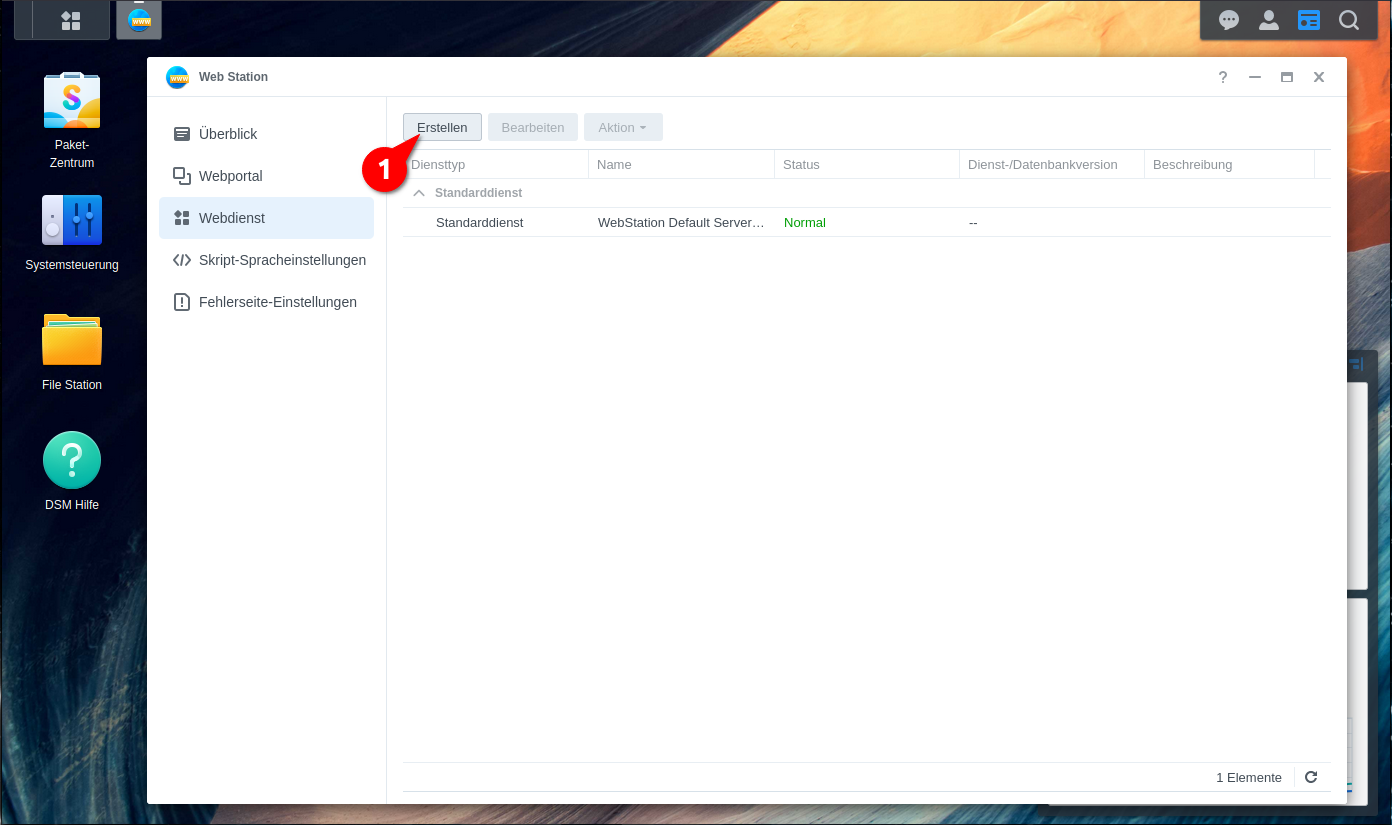Open Systemsteuerung from the desktop
Screen dimensions: 1392x825
71,221
